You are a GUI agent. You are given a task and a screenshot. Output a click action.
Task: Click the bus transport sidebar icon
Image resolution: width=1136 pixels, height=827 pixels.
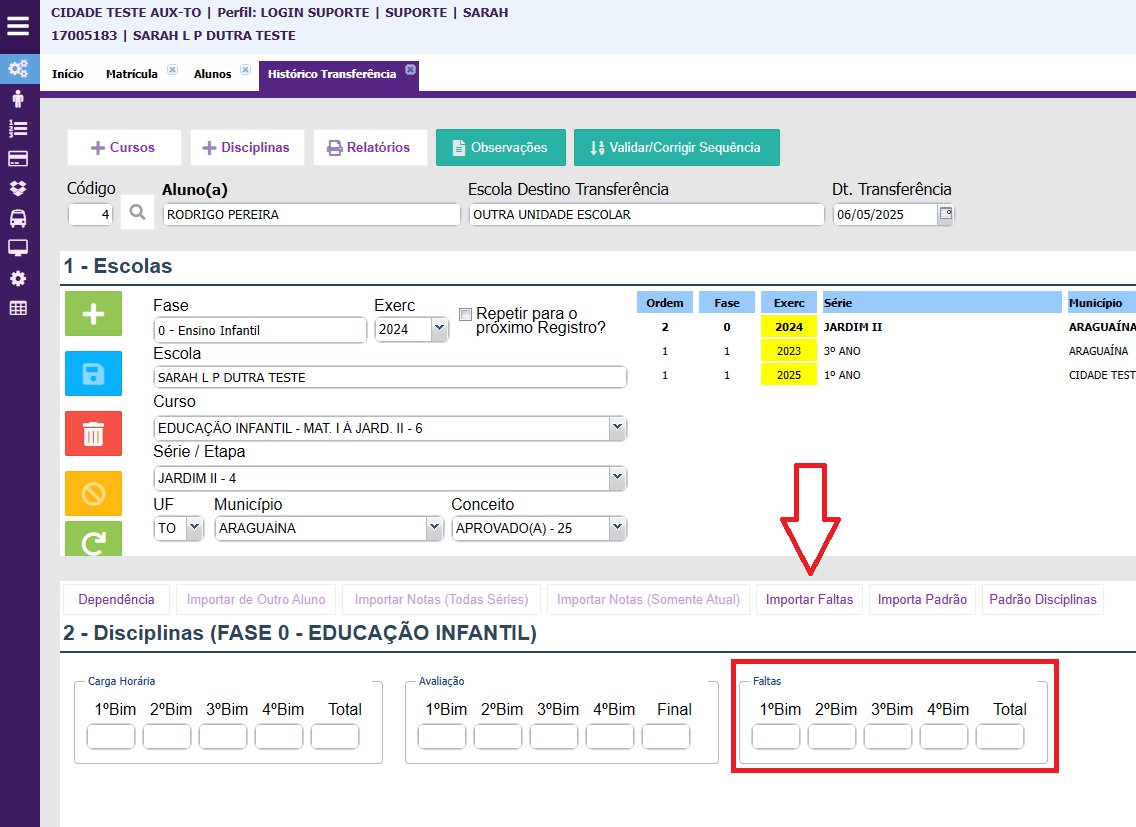18,218
